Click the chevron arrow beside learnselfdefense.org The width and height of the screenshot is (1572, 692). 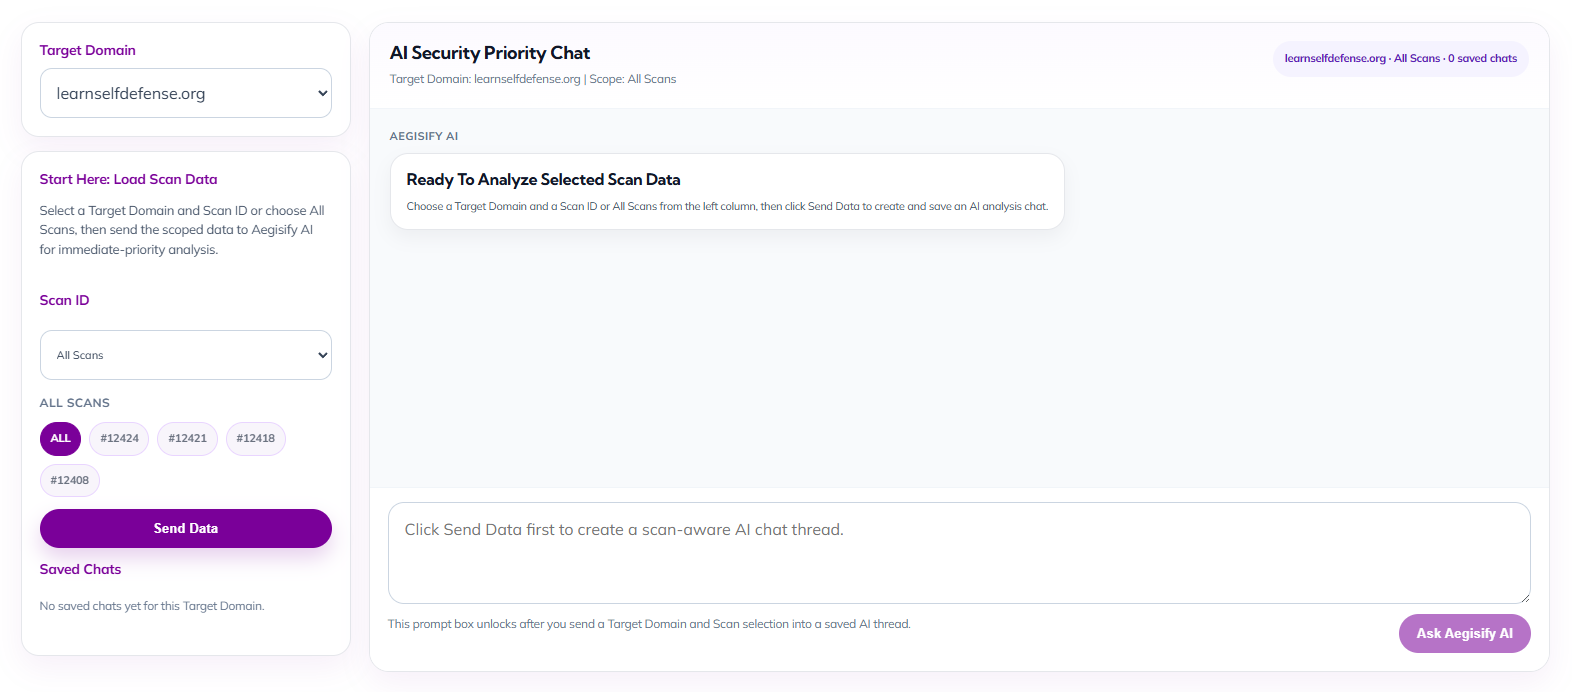pyautogui.click(x=322, y=93)
